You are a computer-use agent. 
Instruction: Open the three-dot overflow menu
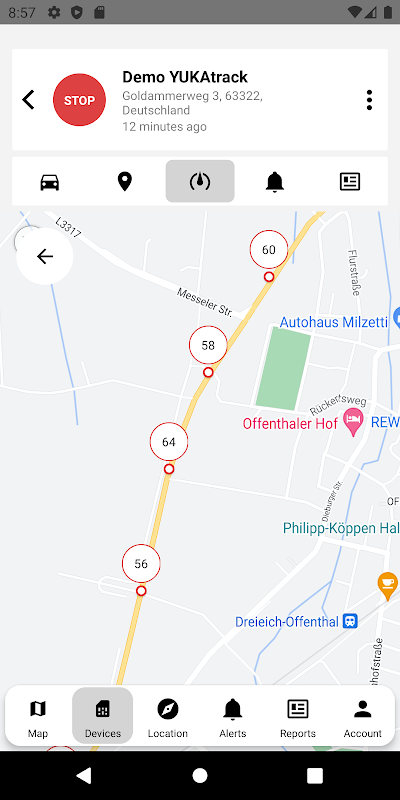coord(369,100)
